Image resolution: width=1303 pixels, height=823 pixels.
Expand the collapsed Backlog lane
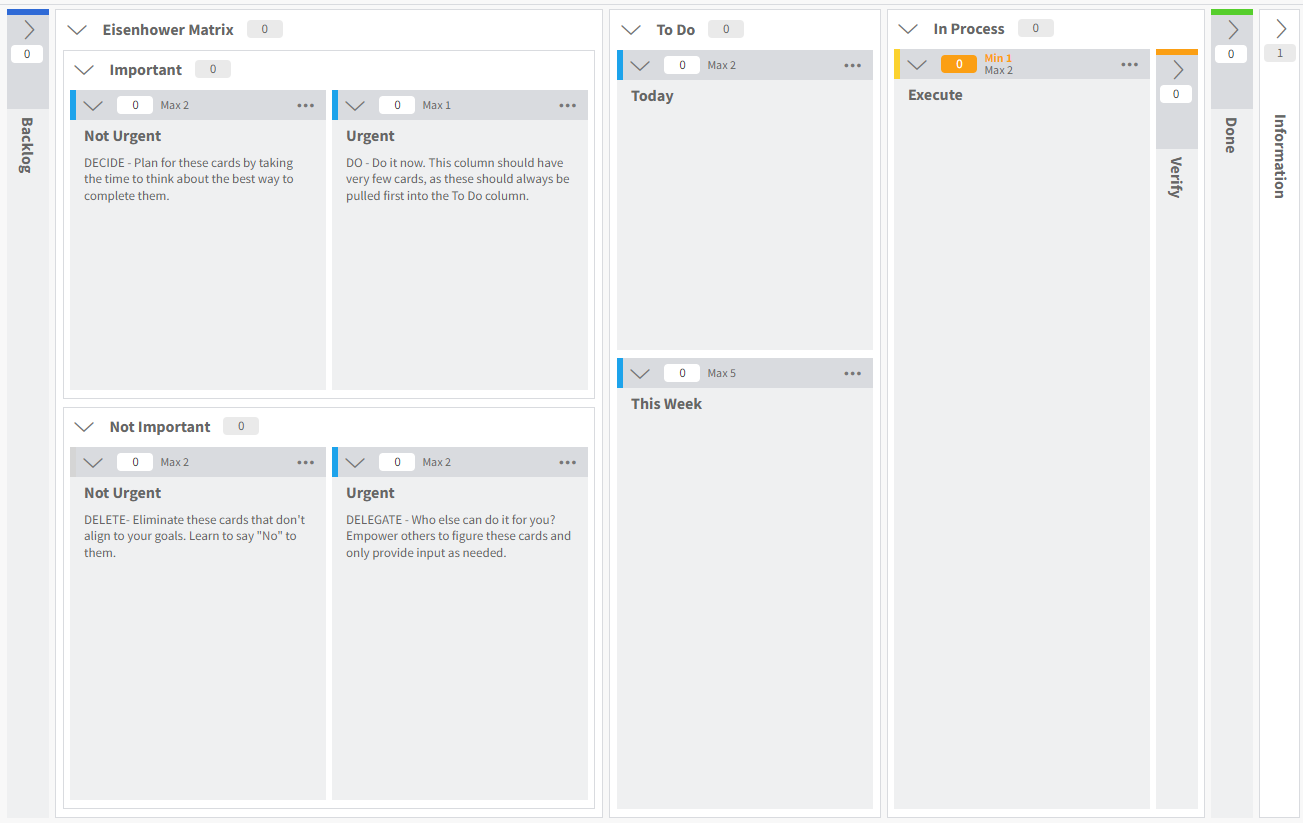[28, 30]
